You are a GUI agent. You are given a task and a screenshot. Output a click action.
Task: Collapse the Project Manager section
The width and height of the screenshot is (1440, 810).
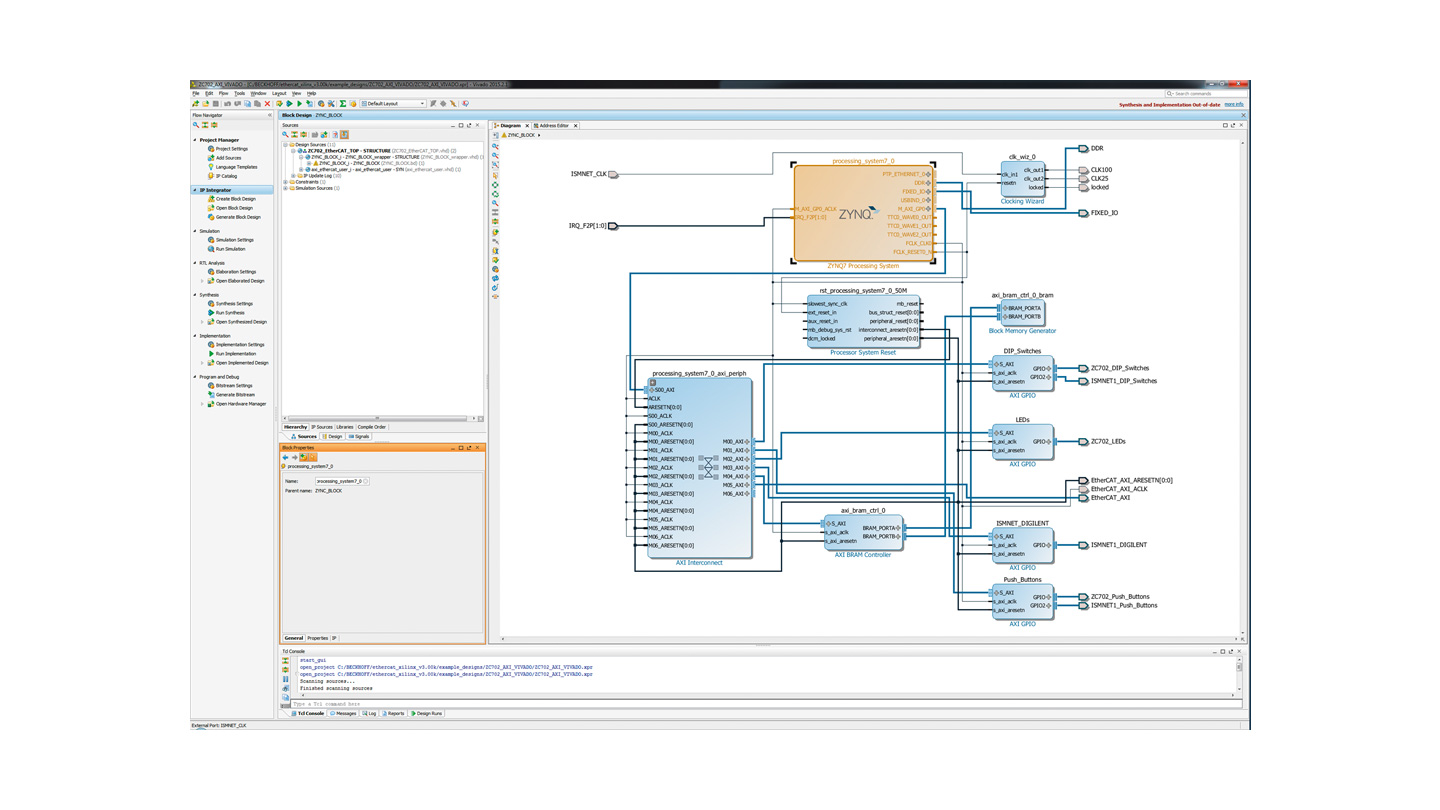click(x=195, y=140)
